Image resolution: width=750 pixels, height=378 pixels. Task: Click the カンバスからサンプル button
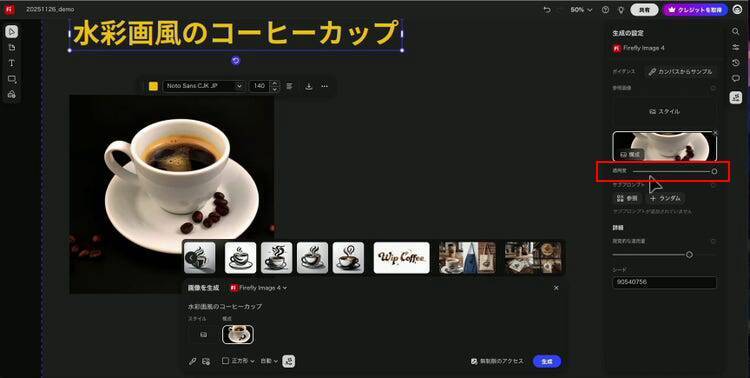pyautogui.click(x=681, y=72)
